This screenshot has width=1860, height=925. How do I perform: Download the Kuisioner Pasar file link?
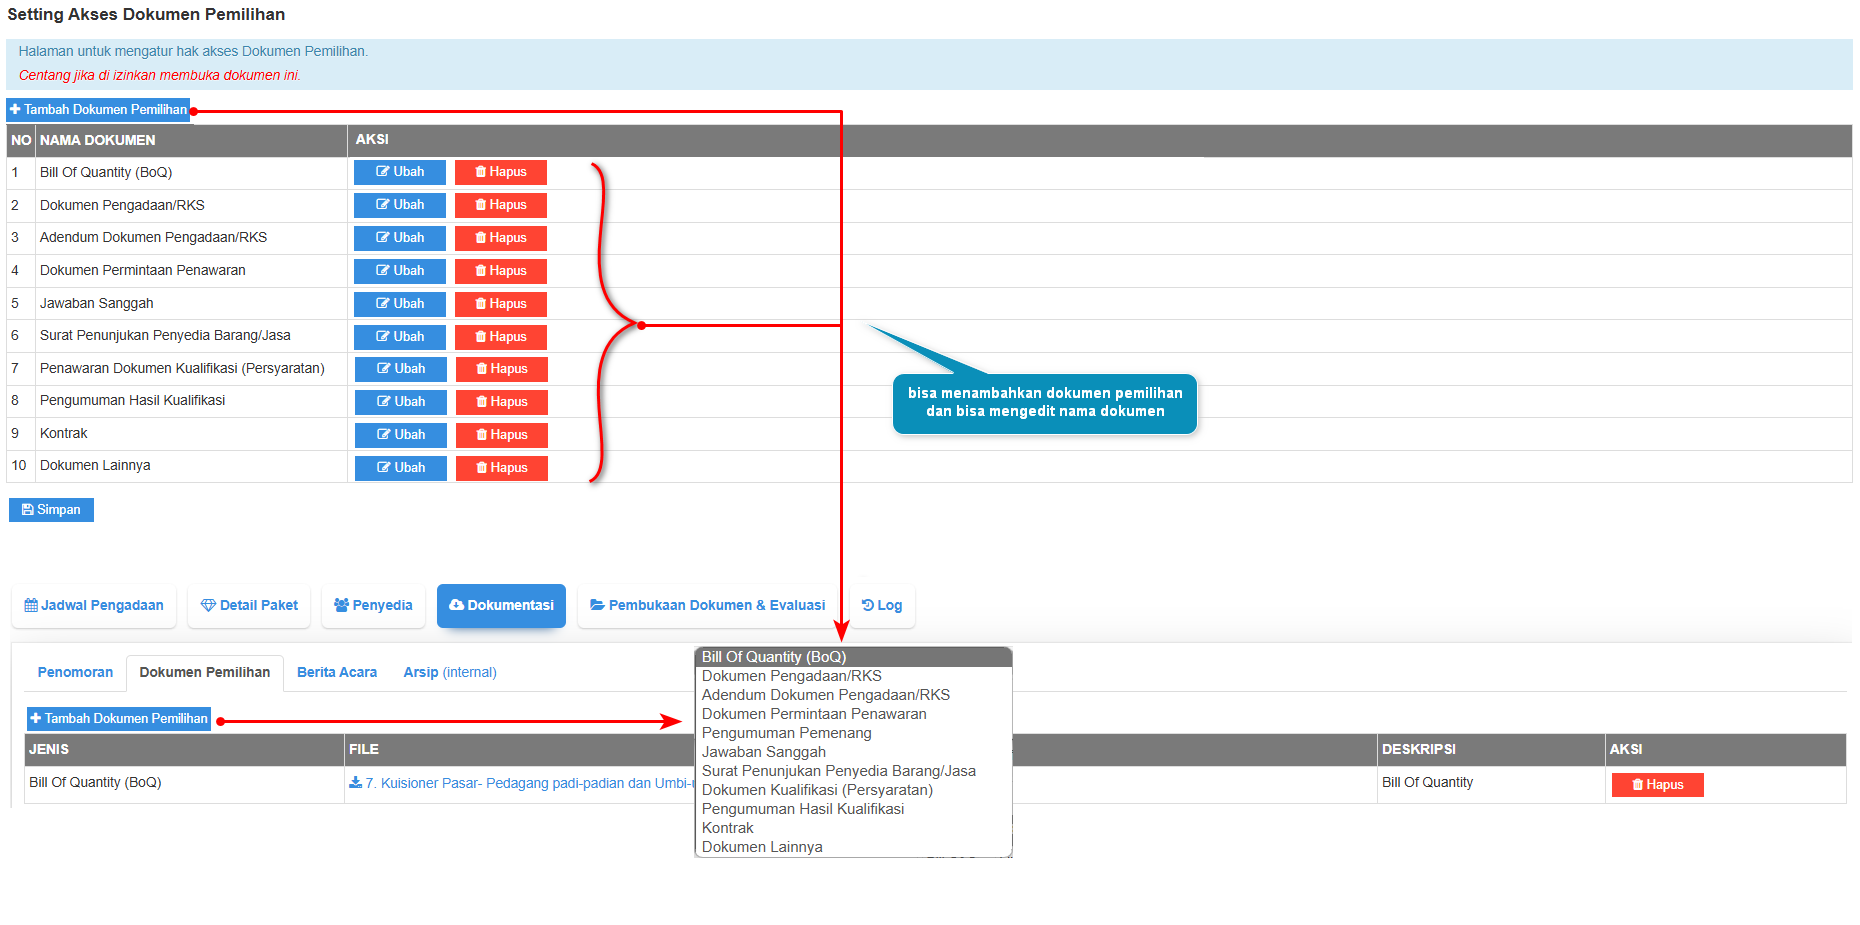pyautogui.click(x=522, y=784)
